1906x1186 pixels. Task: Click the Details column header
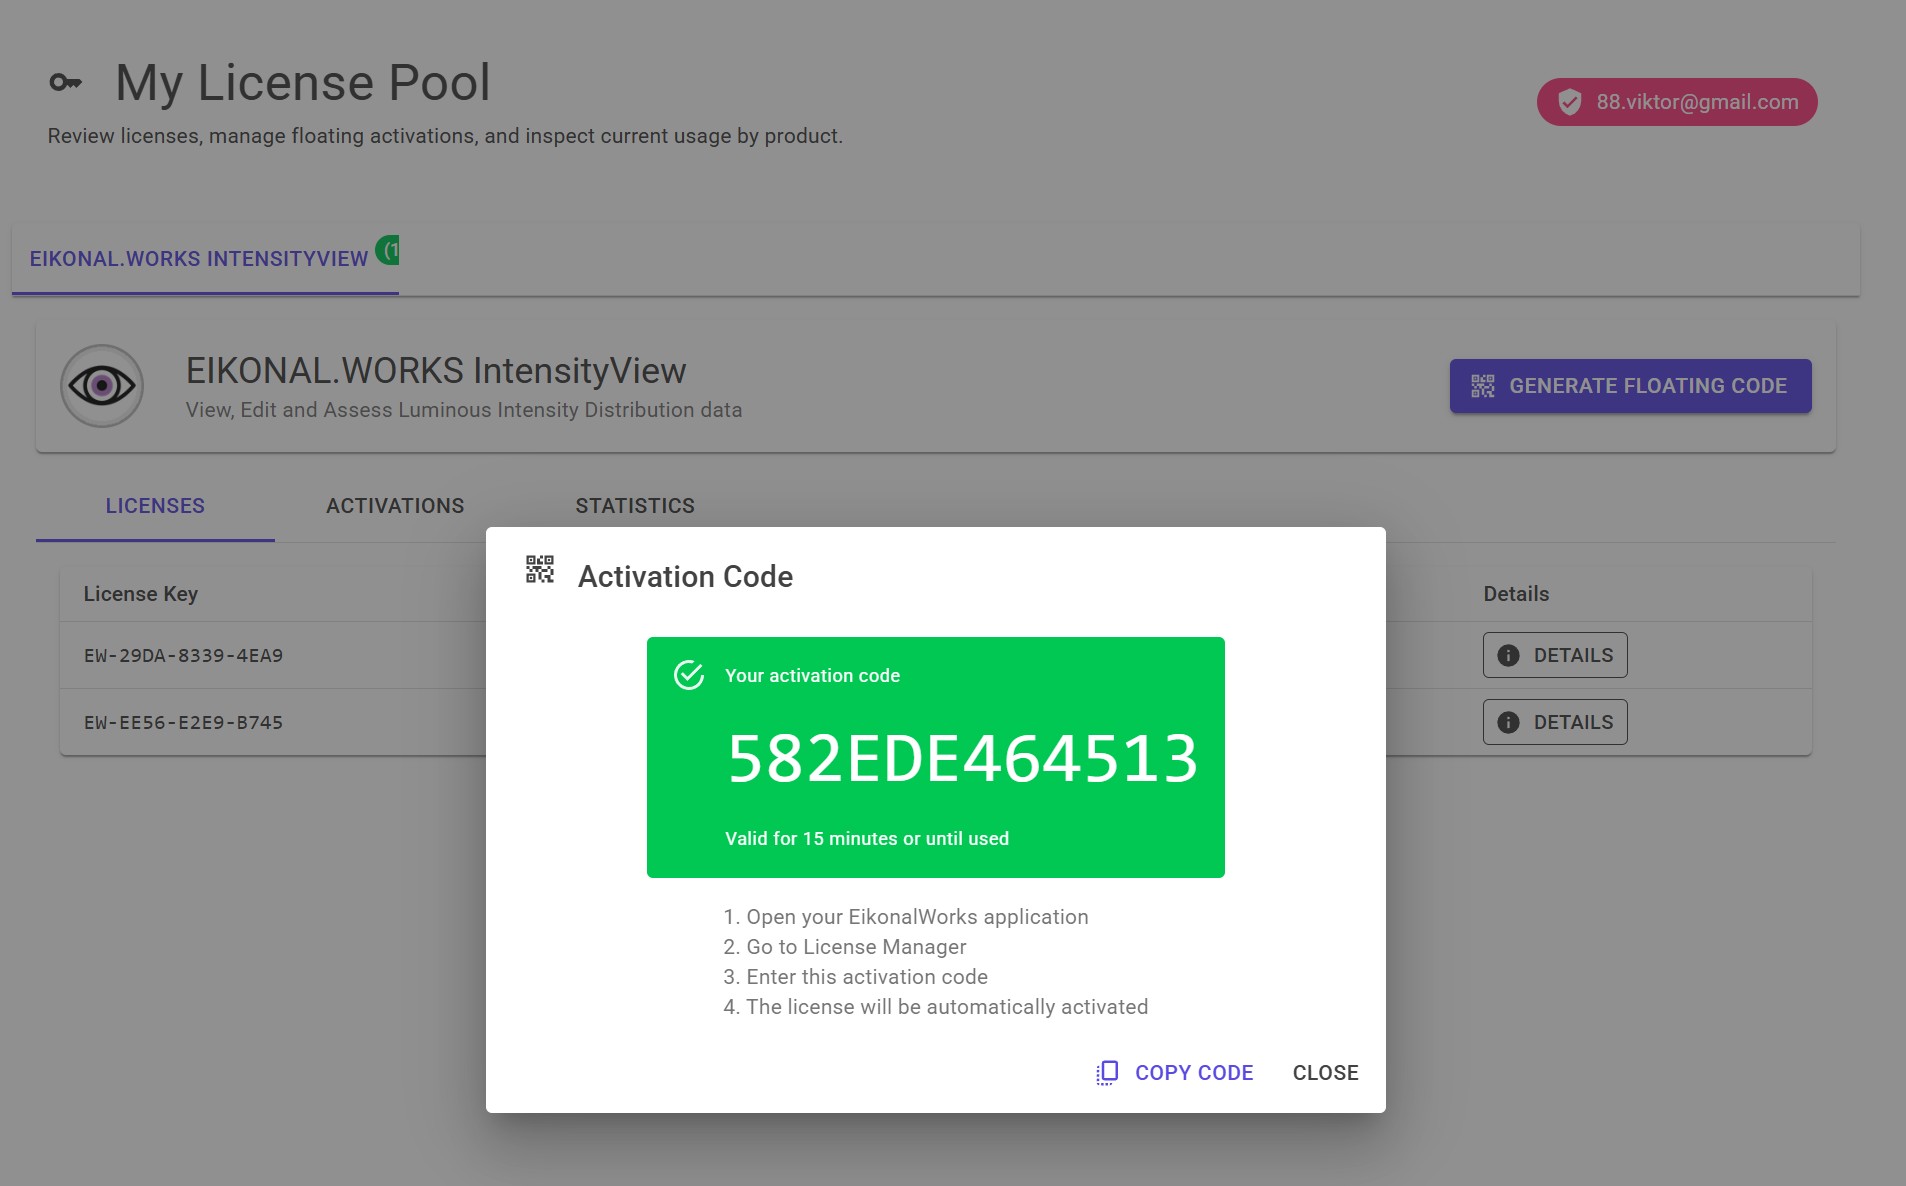point(1516,594)
